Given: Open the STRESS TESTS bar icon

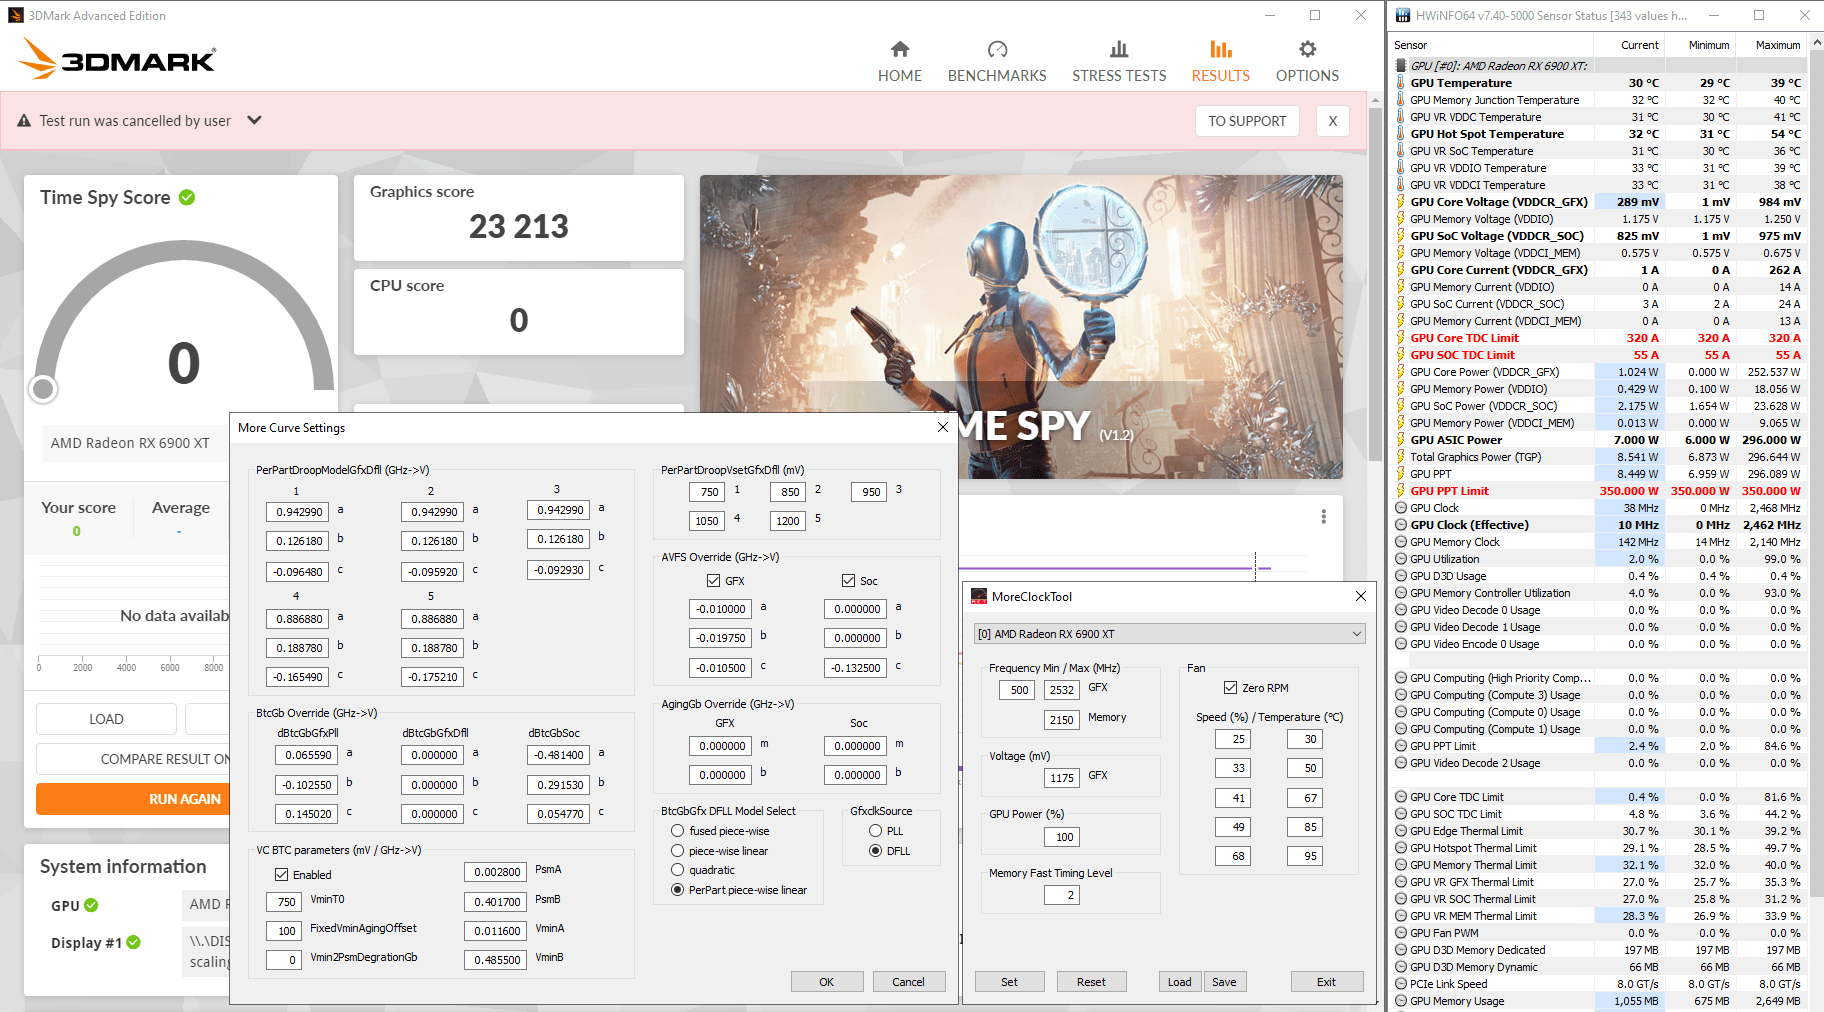Looking at the screenshot, I should point(1119,49).
